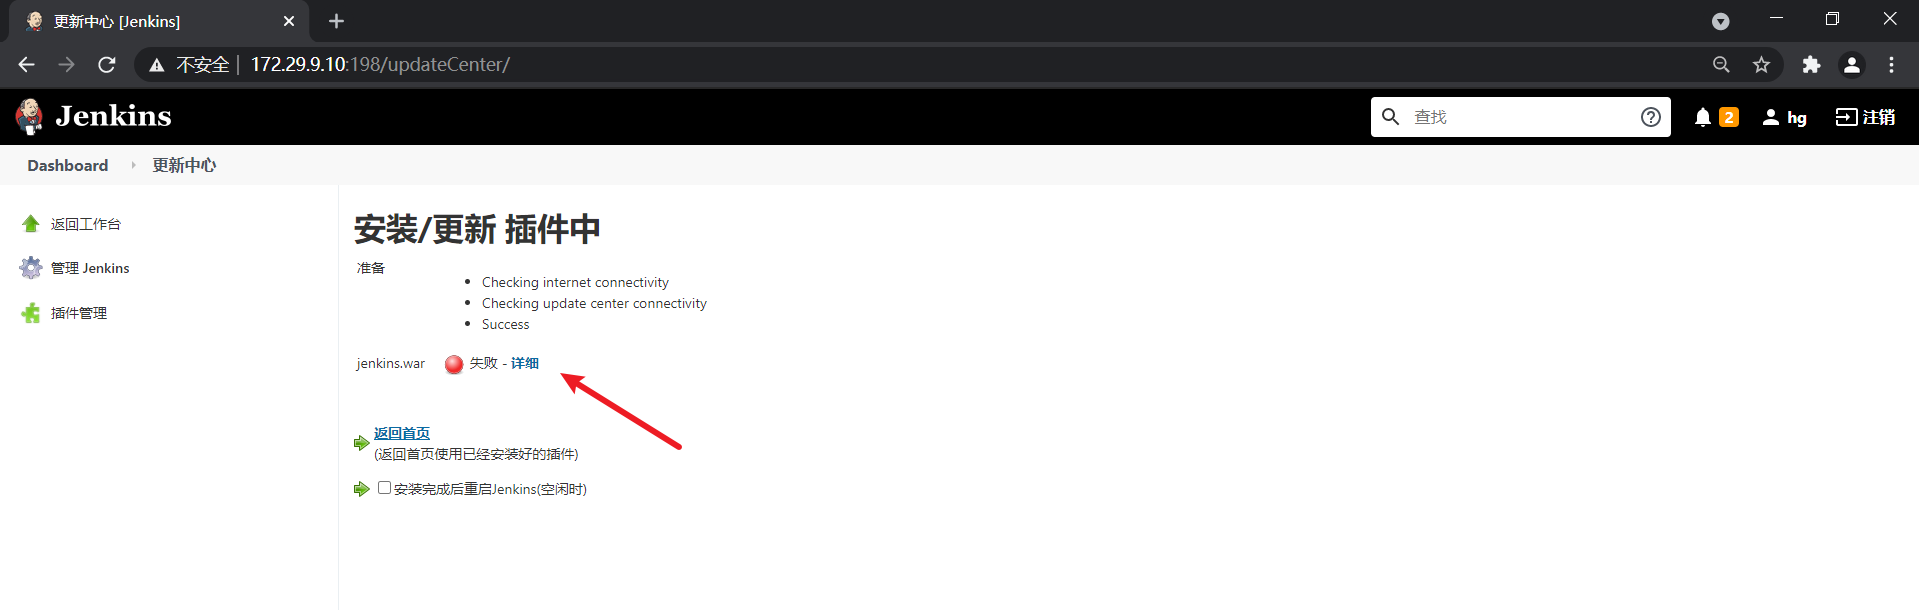The image size is (1919, 610).
Task: Click the 返回首页 link
Action: tap(402, 433)
